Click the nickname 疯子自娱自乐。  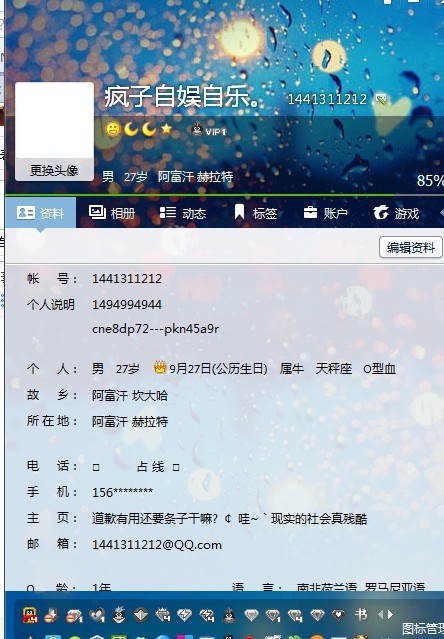click(181, 97)
